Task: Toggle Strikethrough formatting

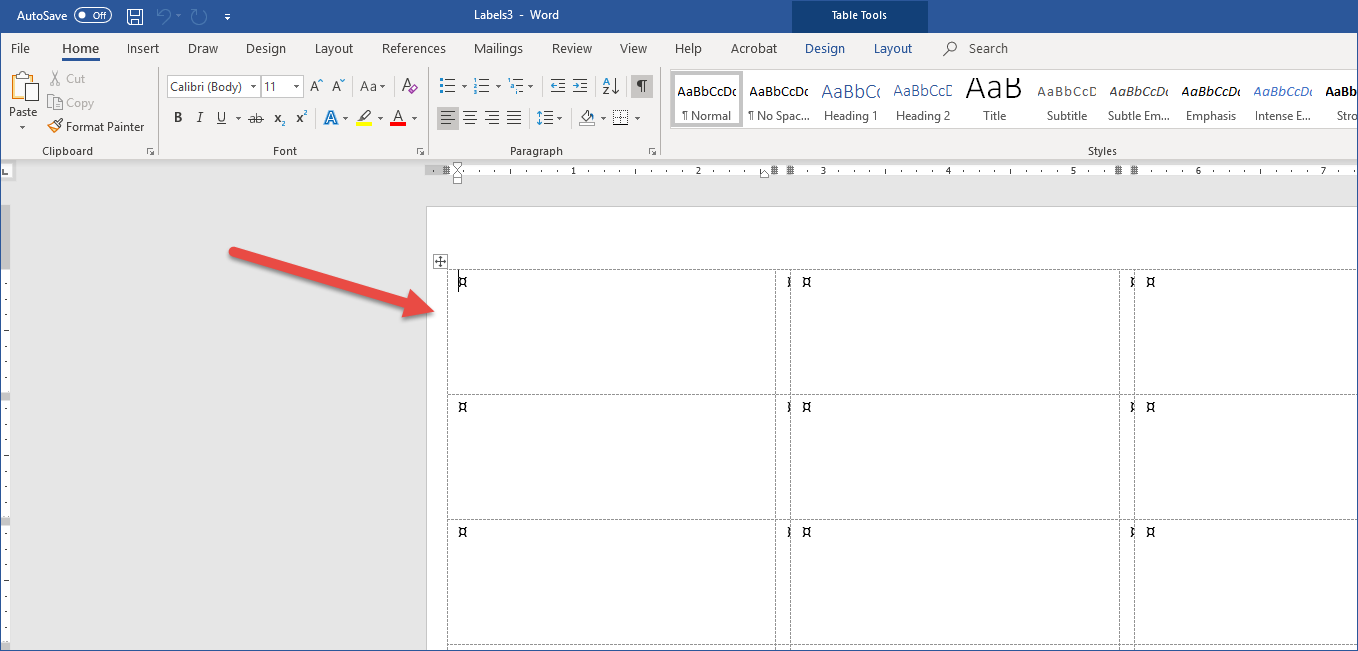Action: coord(255,118)
